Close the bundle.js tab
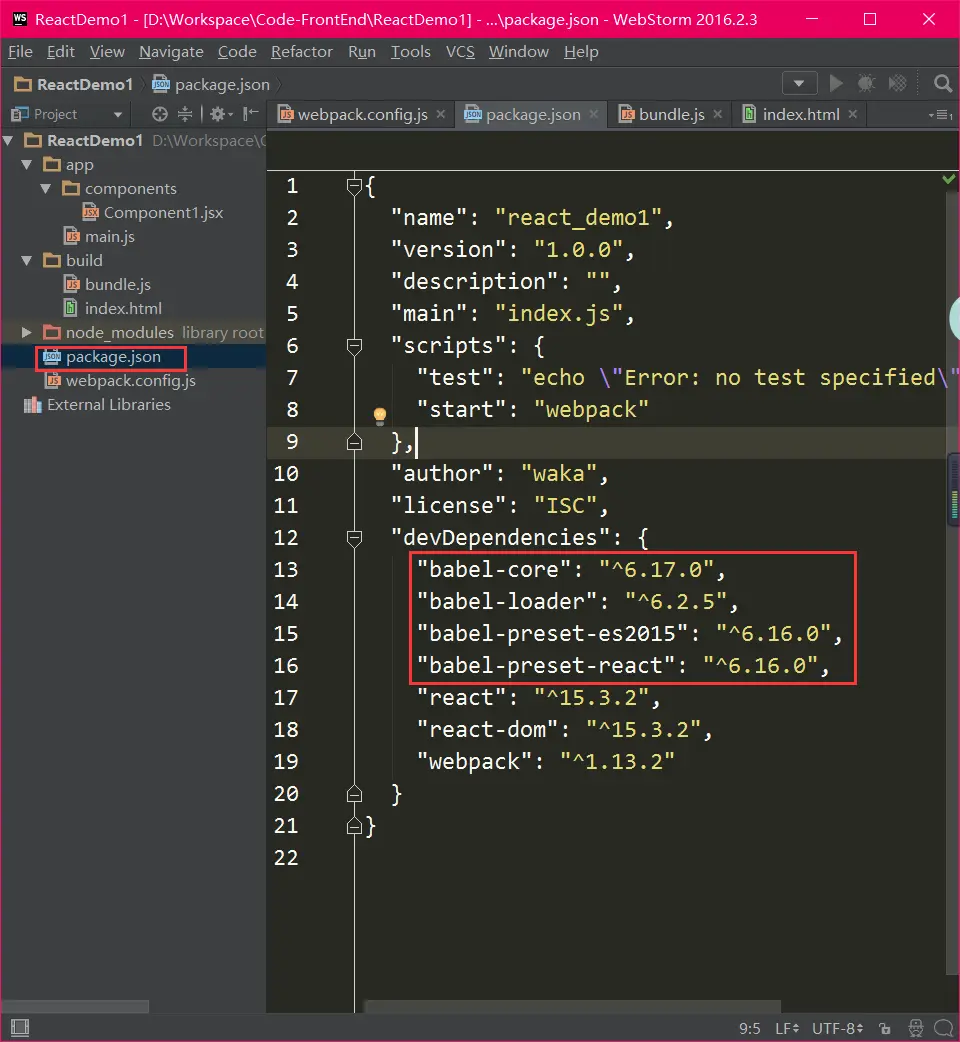The image size is (960, 1042). [718, 114]
